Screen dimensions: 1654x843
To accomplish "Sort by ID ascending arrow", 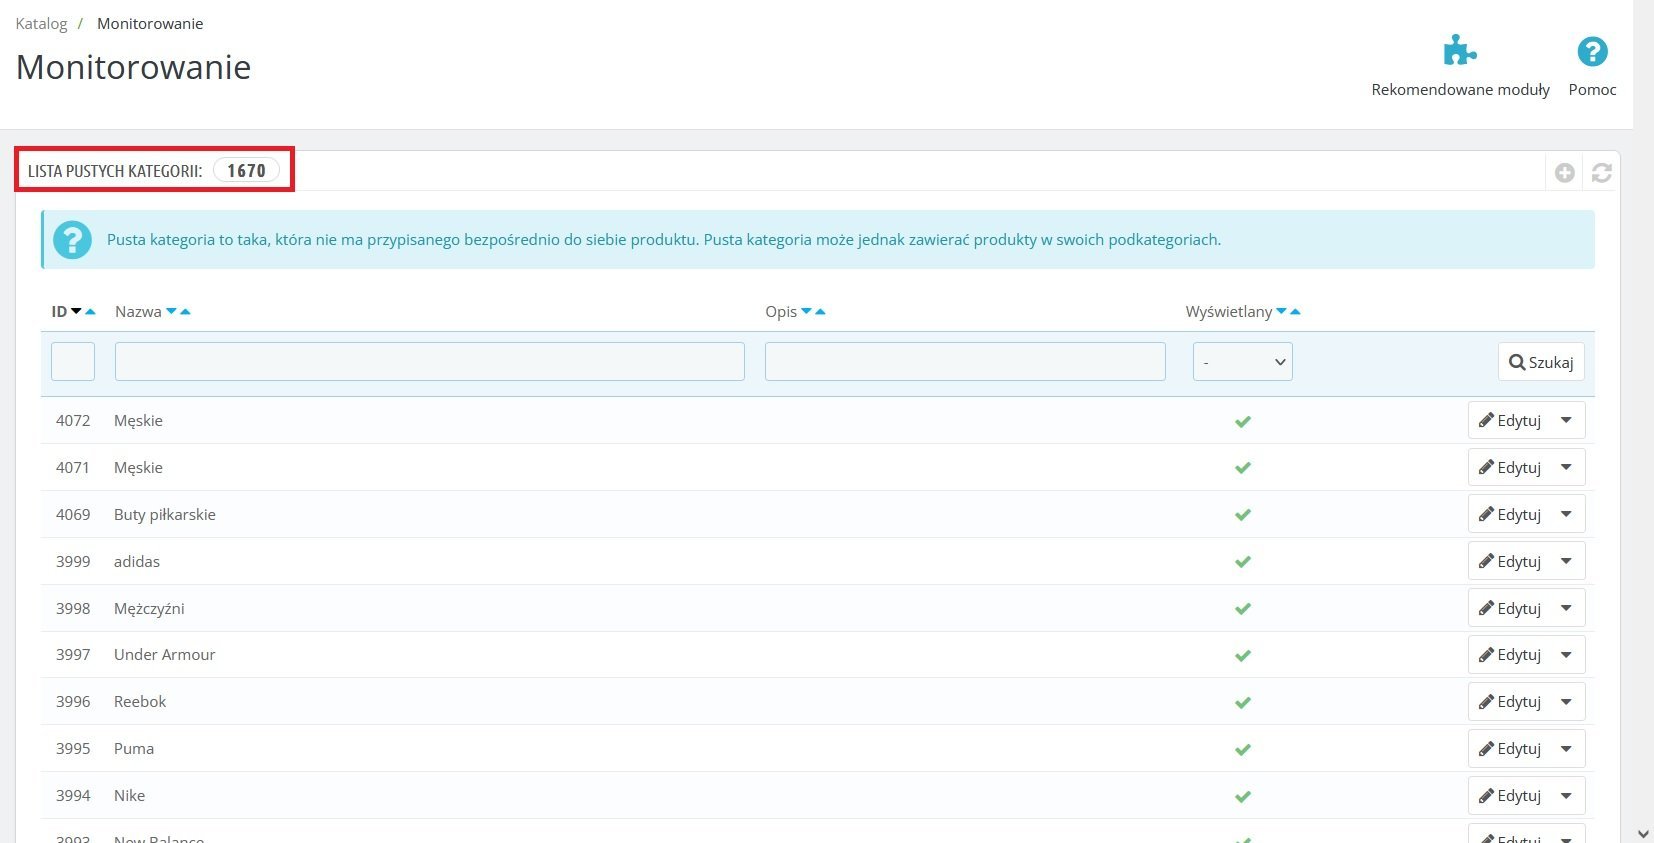I will click(90, 311).
